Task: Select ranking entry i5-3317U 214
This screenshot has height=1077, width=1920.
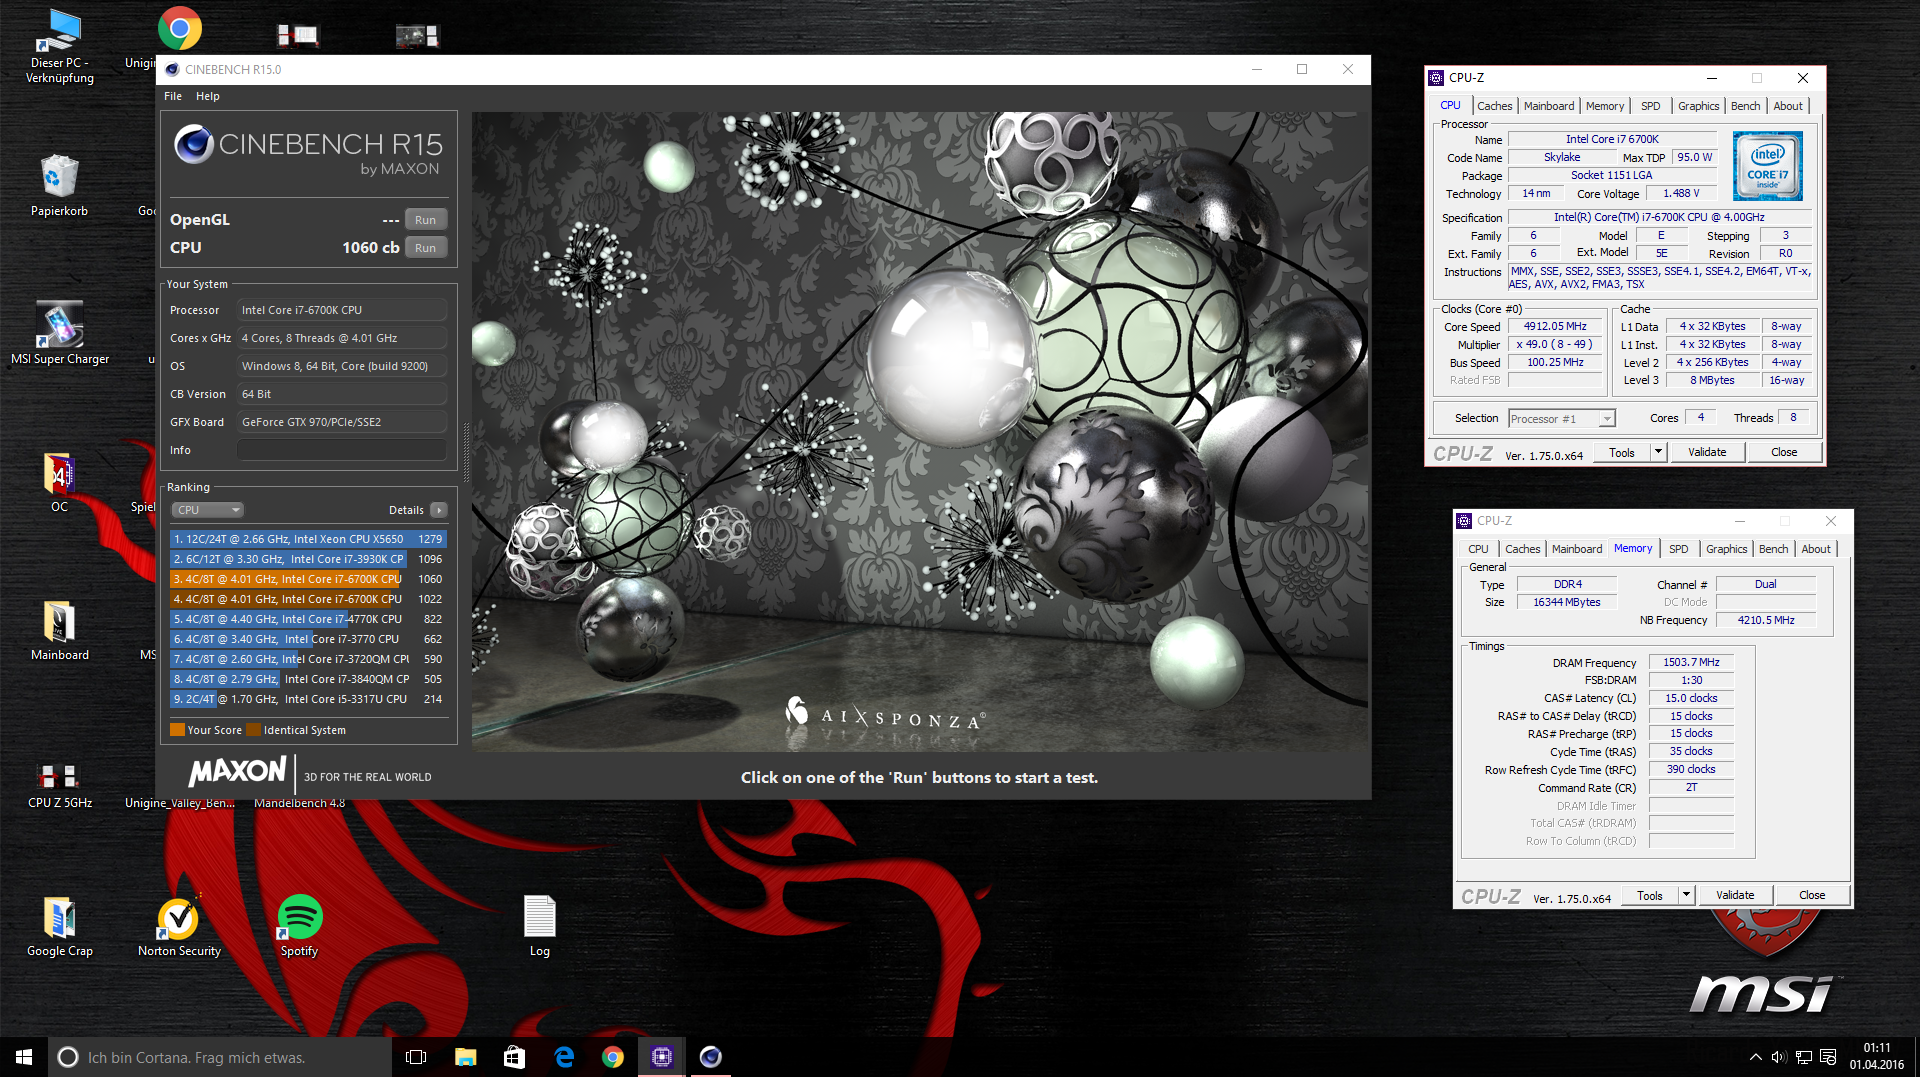Action: click(308, 699)
